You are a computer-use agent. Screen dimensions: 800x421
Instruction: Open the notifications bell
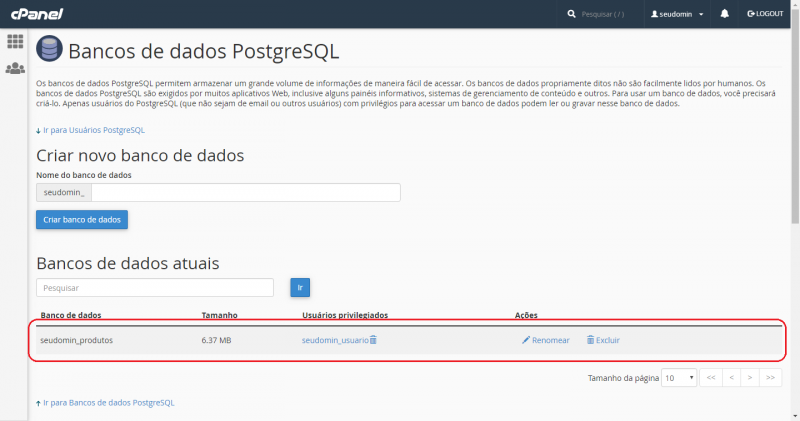[724, 14]
